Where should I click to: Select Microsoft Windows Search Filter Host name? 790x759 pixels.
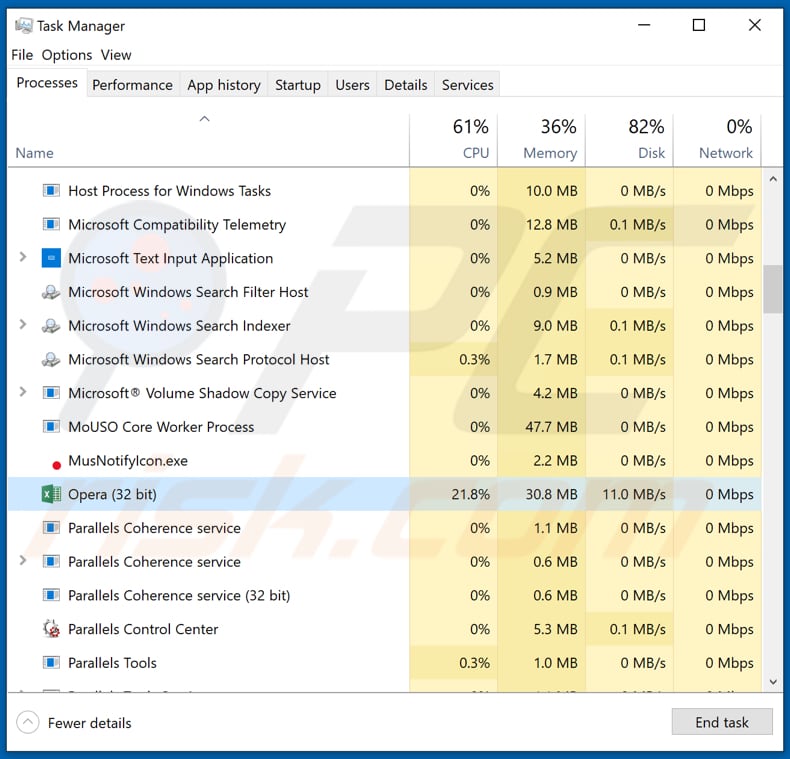188,292
